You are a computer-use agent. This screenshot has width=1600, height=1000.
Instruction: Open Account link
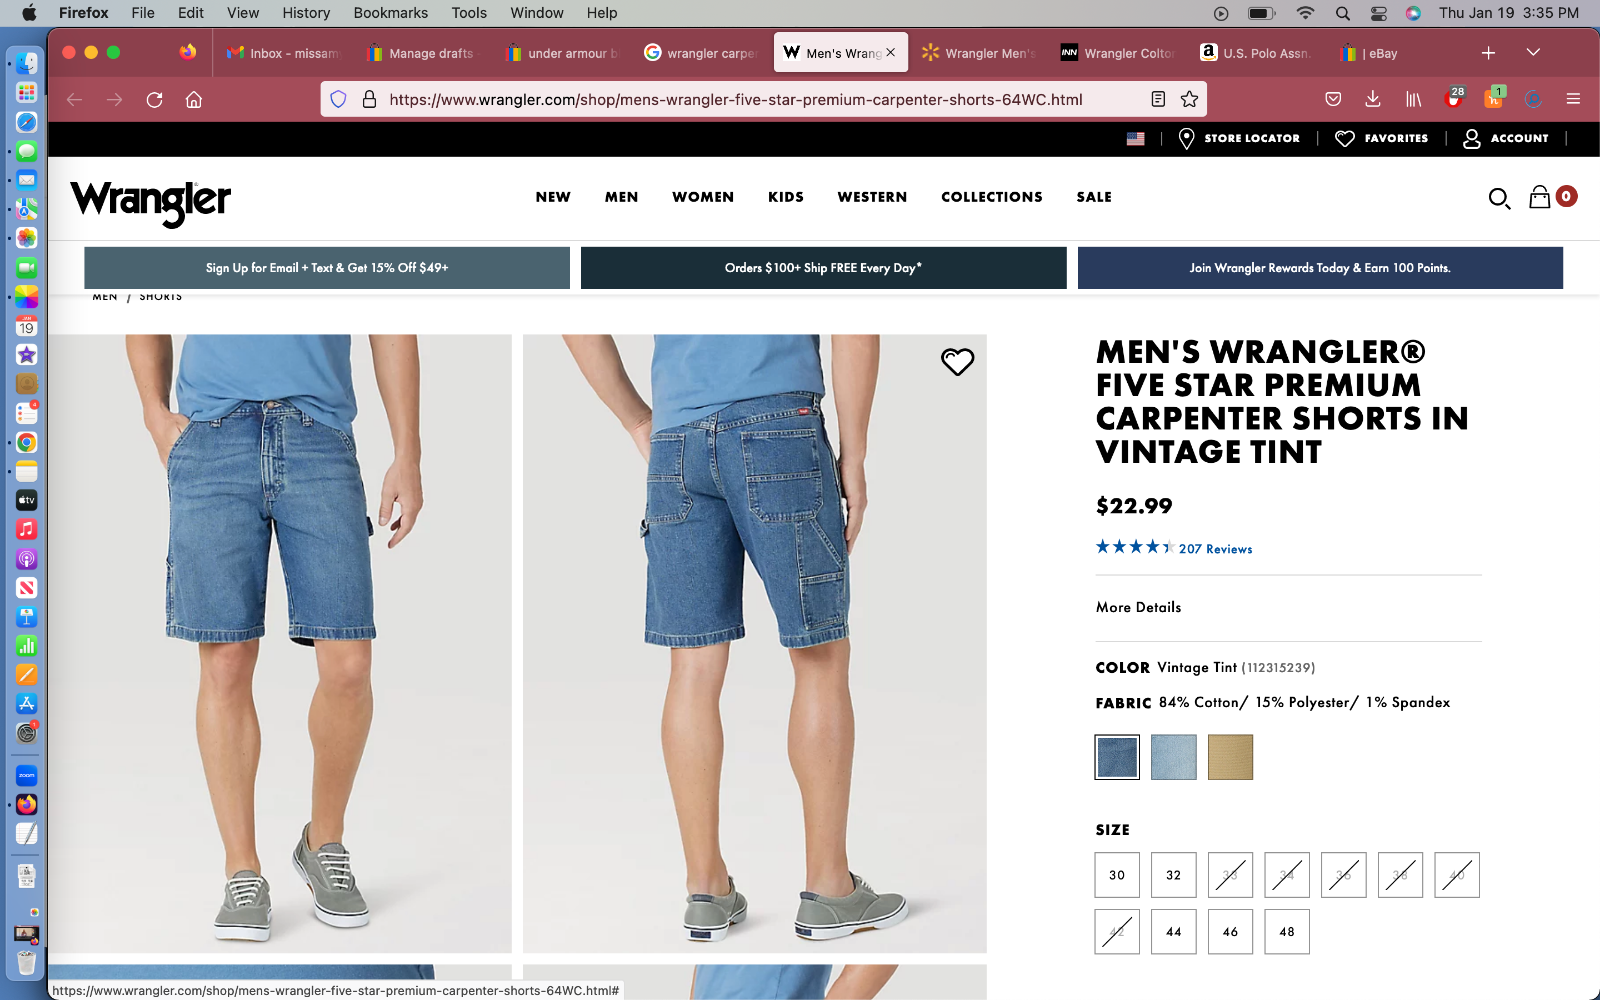(1505, 138)
